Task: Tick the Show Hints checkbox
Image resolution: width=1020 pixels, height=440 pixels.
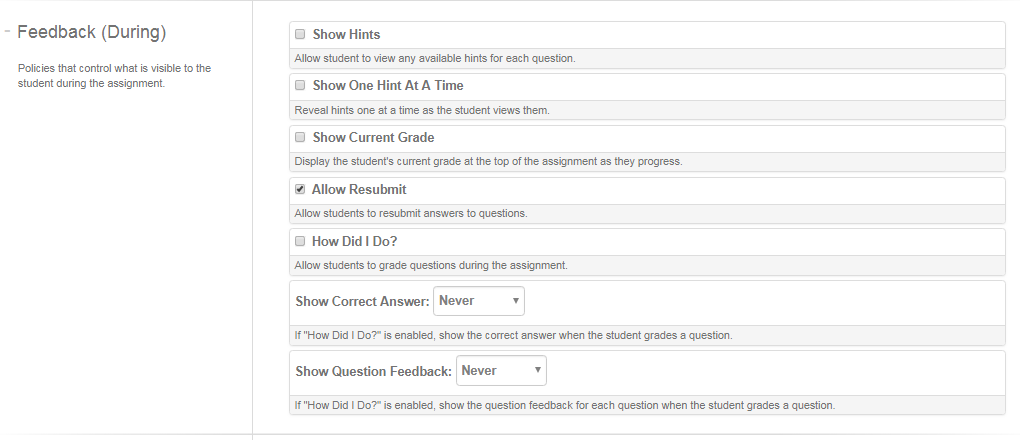Action: tap(300, 34)
